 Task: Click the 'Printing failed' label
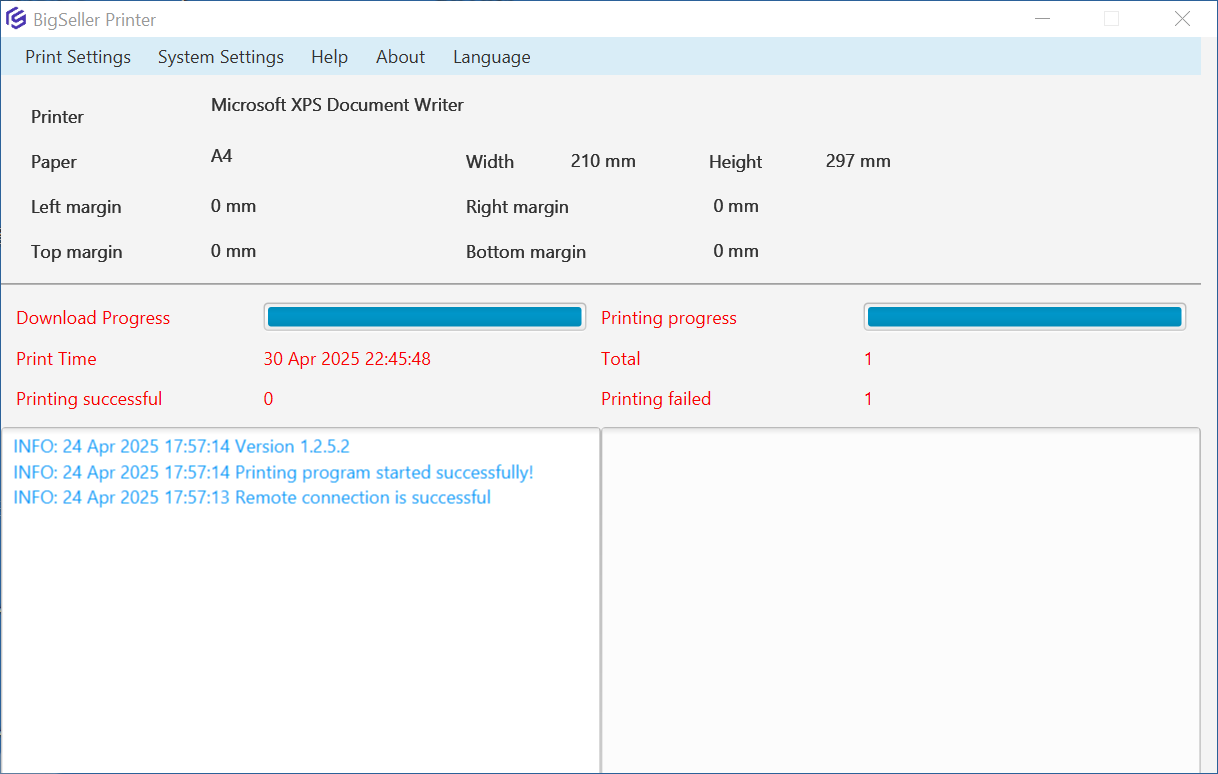pos(656,399)
